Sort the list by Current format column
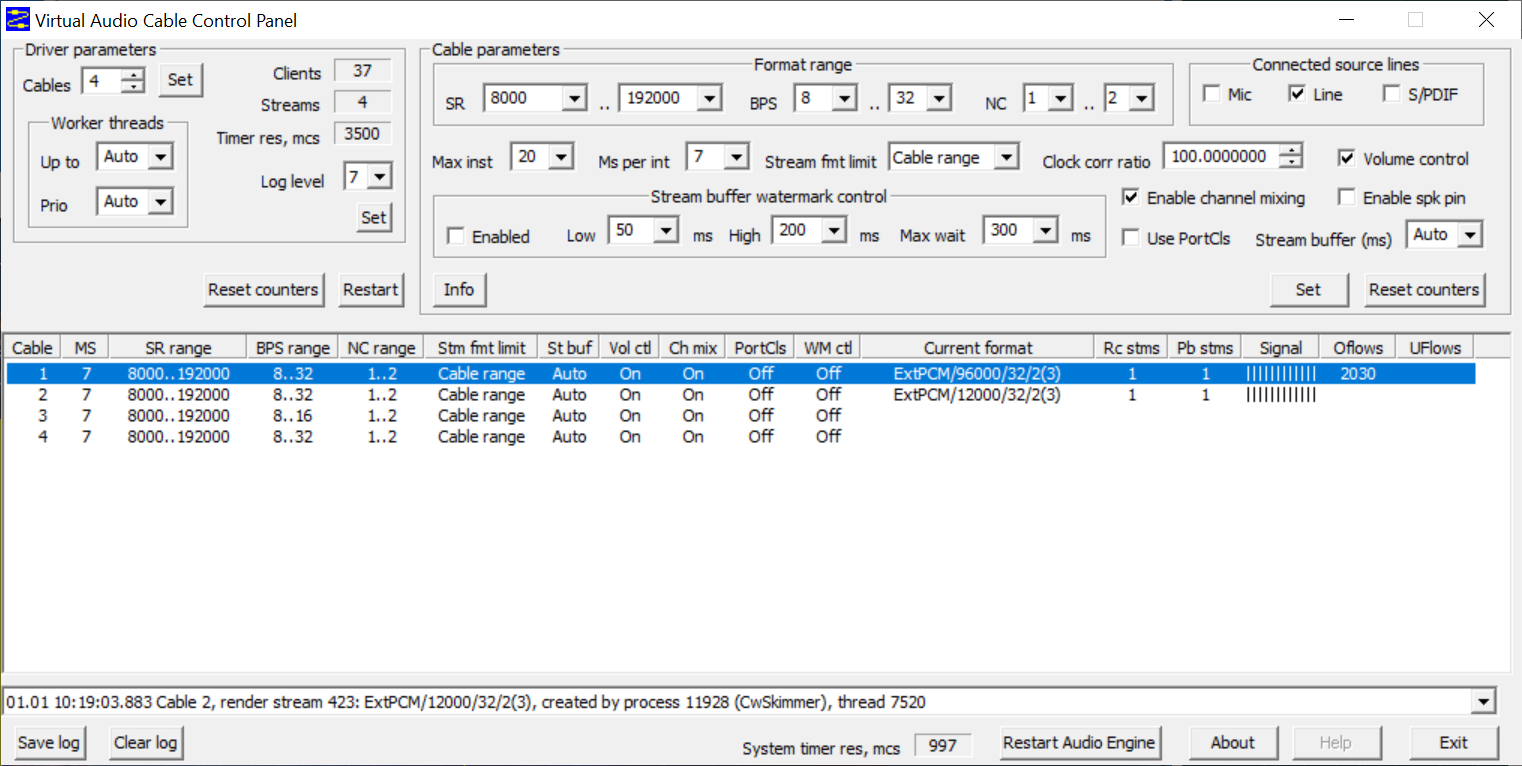 (977, 348)
